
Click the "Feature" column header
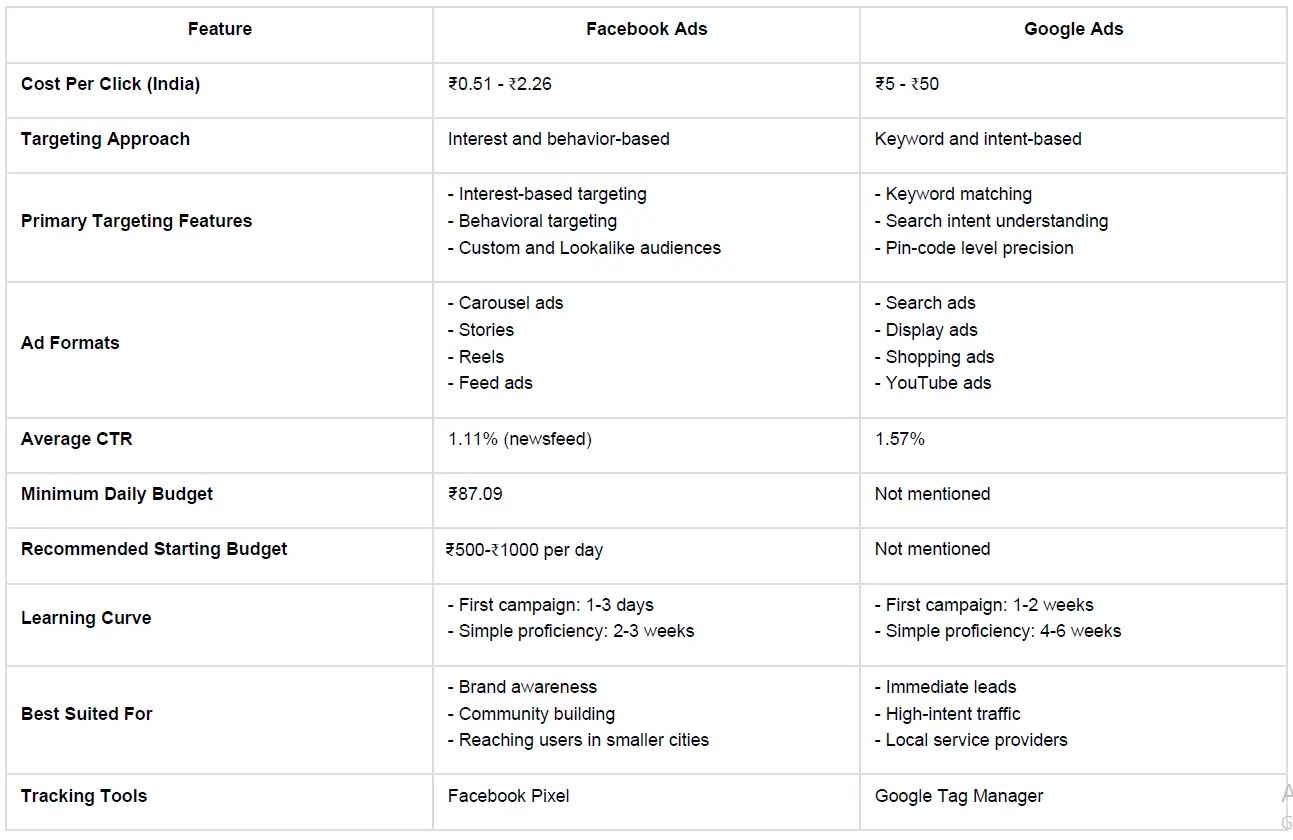click(219, 30)
